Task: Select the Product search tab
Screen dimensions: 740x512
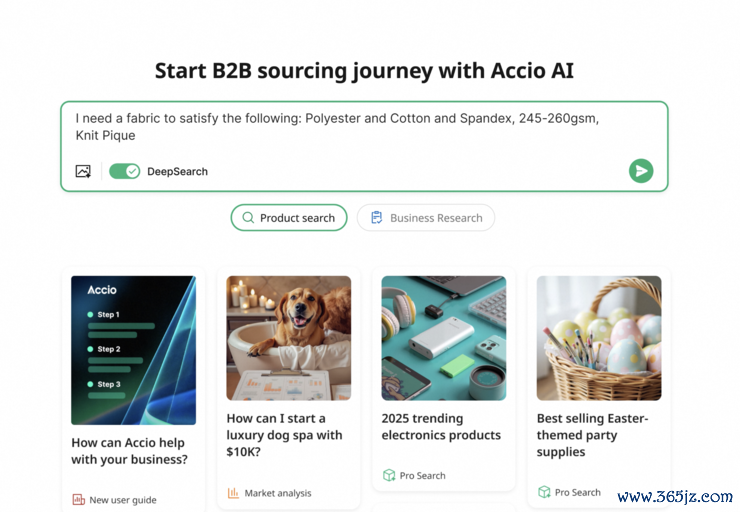Action: pyautogui.click(x=289, y=218)
